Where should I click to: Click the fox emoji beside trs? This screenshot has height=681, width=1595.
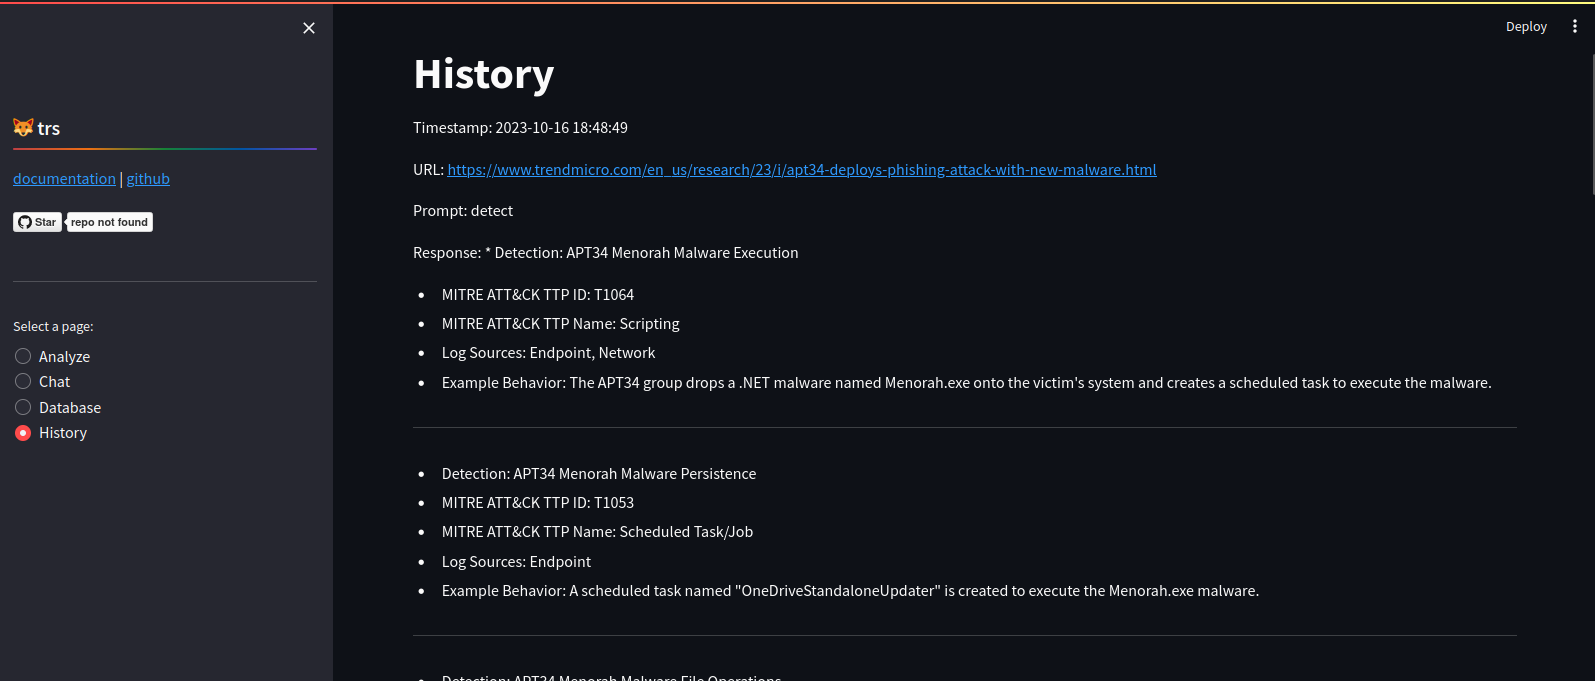pos(23,127)
